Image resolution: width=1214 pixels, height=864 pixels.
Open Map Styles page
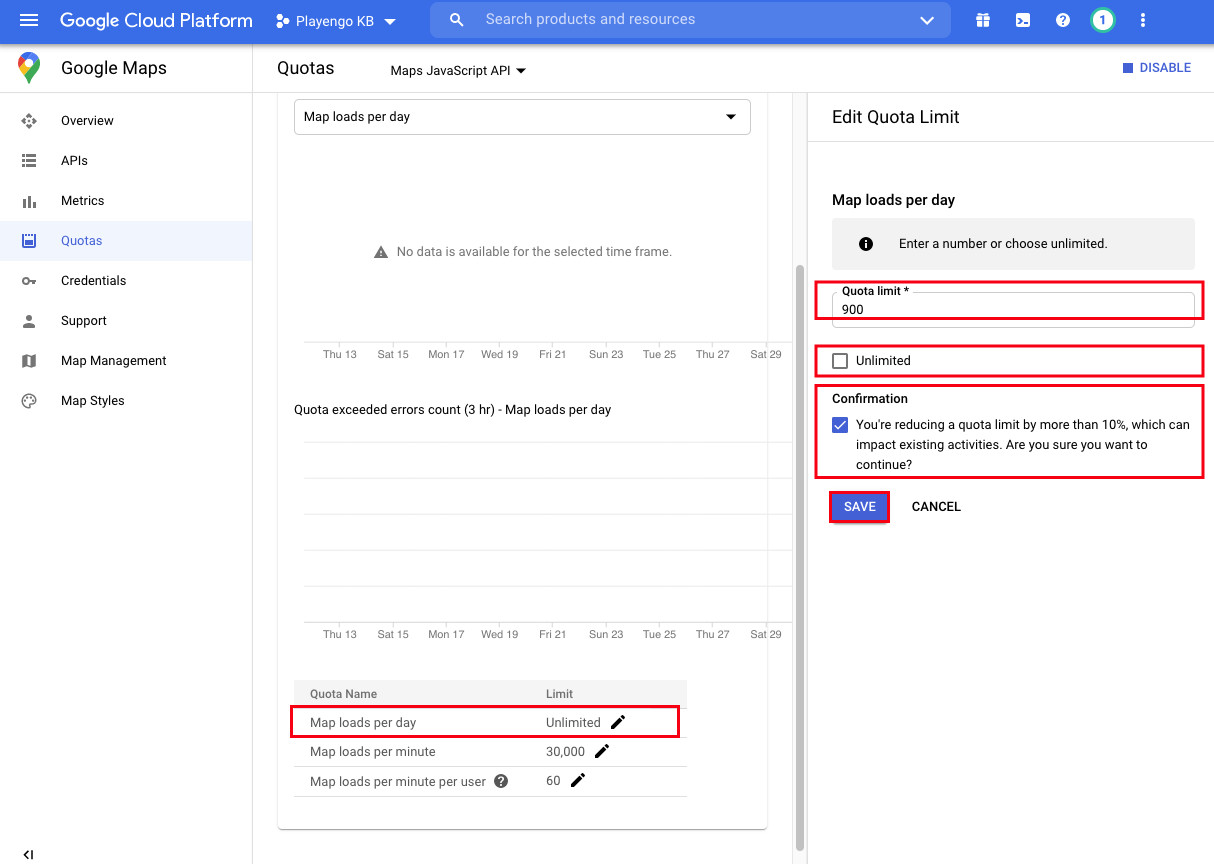pos(92,401)
